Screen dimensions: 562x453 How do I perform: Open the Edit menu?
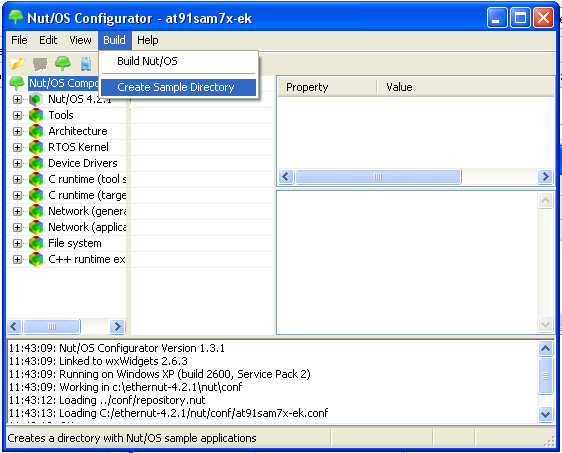pyautogui.click(x=48, y=40)
